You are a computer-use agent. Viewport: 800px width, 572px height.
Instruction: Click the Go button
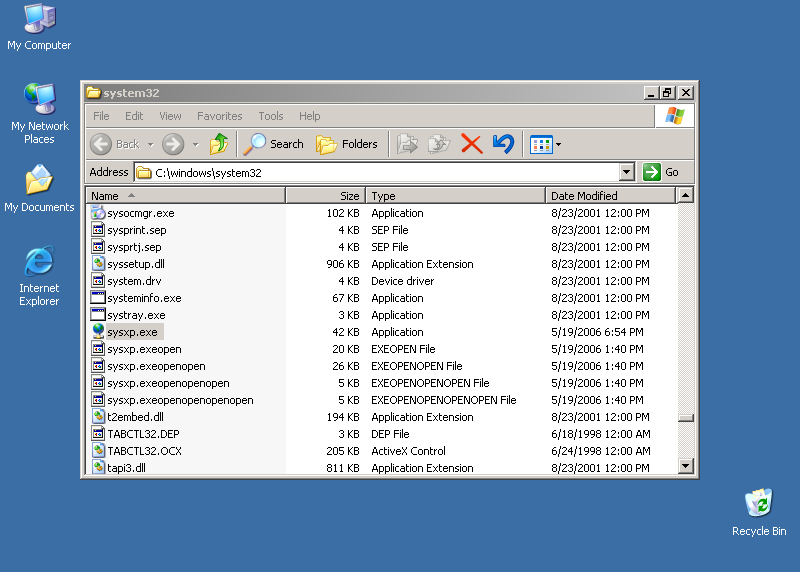click(x=661, y=172)
